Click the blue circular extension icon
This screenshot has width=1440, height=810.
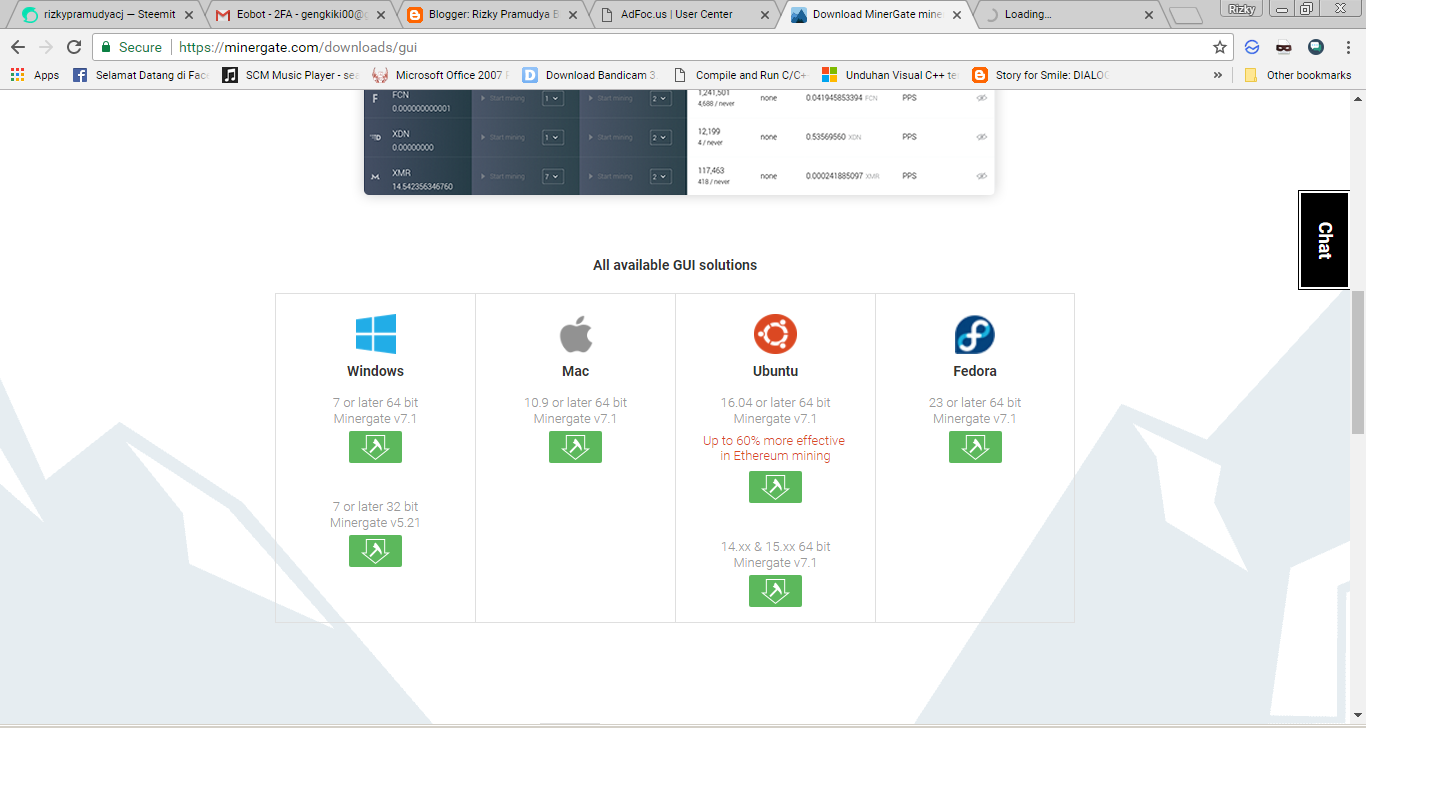pyautogui.click(x=1252, y=47)
